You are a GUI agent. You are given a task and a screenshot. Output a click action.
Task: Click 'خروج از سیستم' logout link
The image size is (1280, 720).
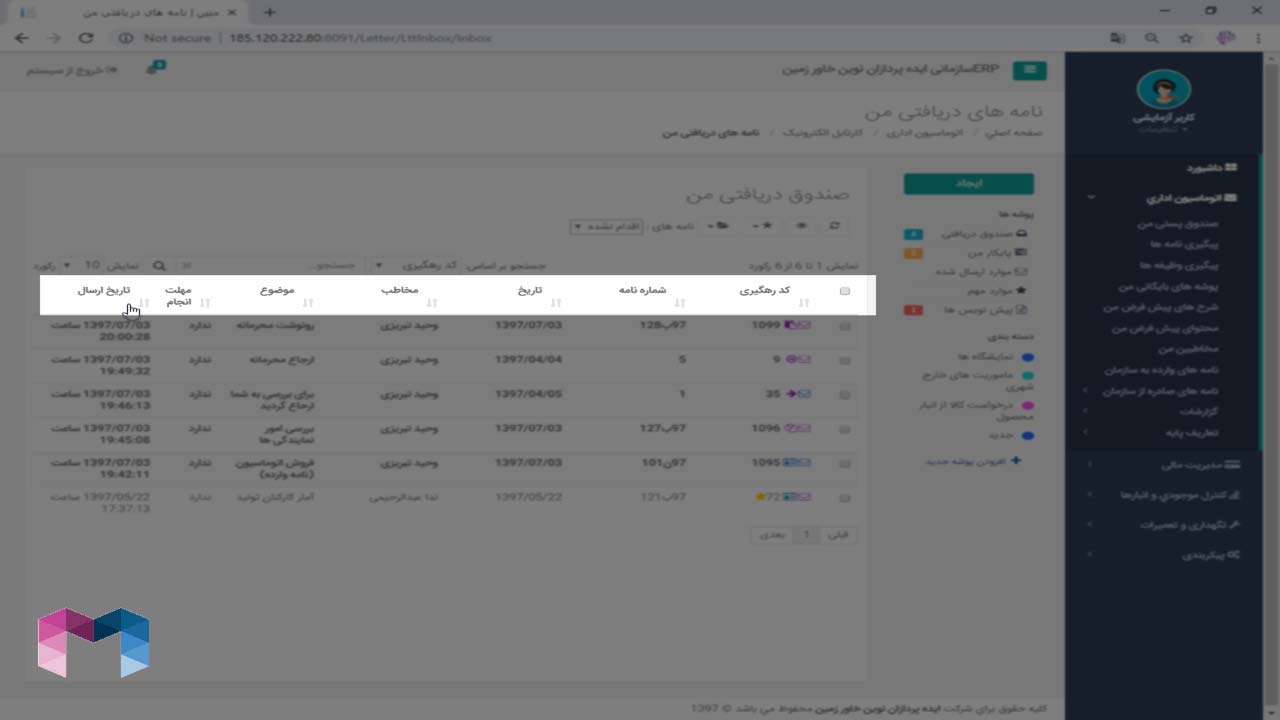pyautogui.click(x=71, y=70)
